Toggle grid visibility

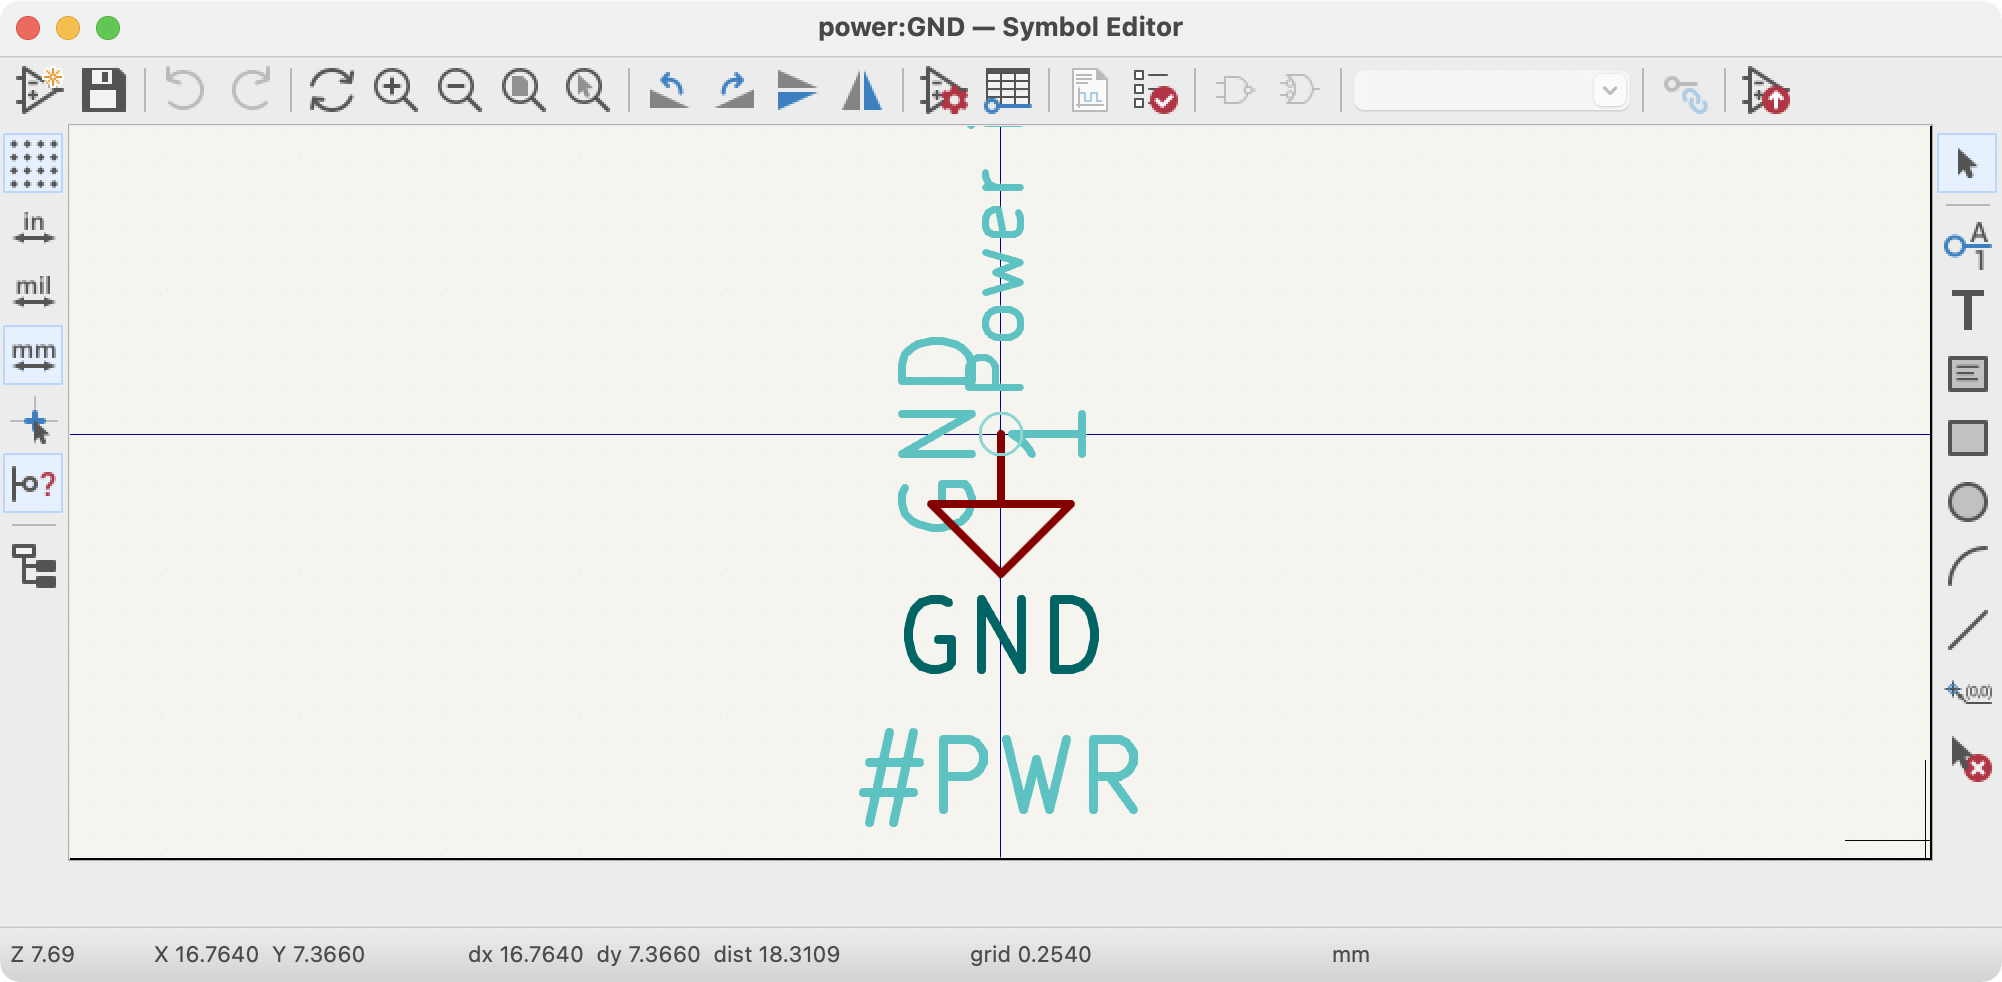35,165
